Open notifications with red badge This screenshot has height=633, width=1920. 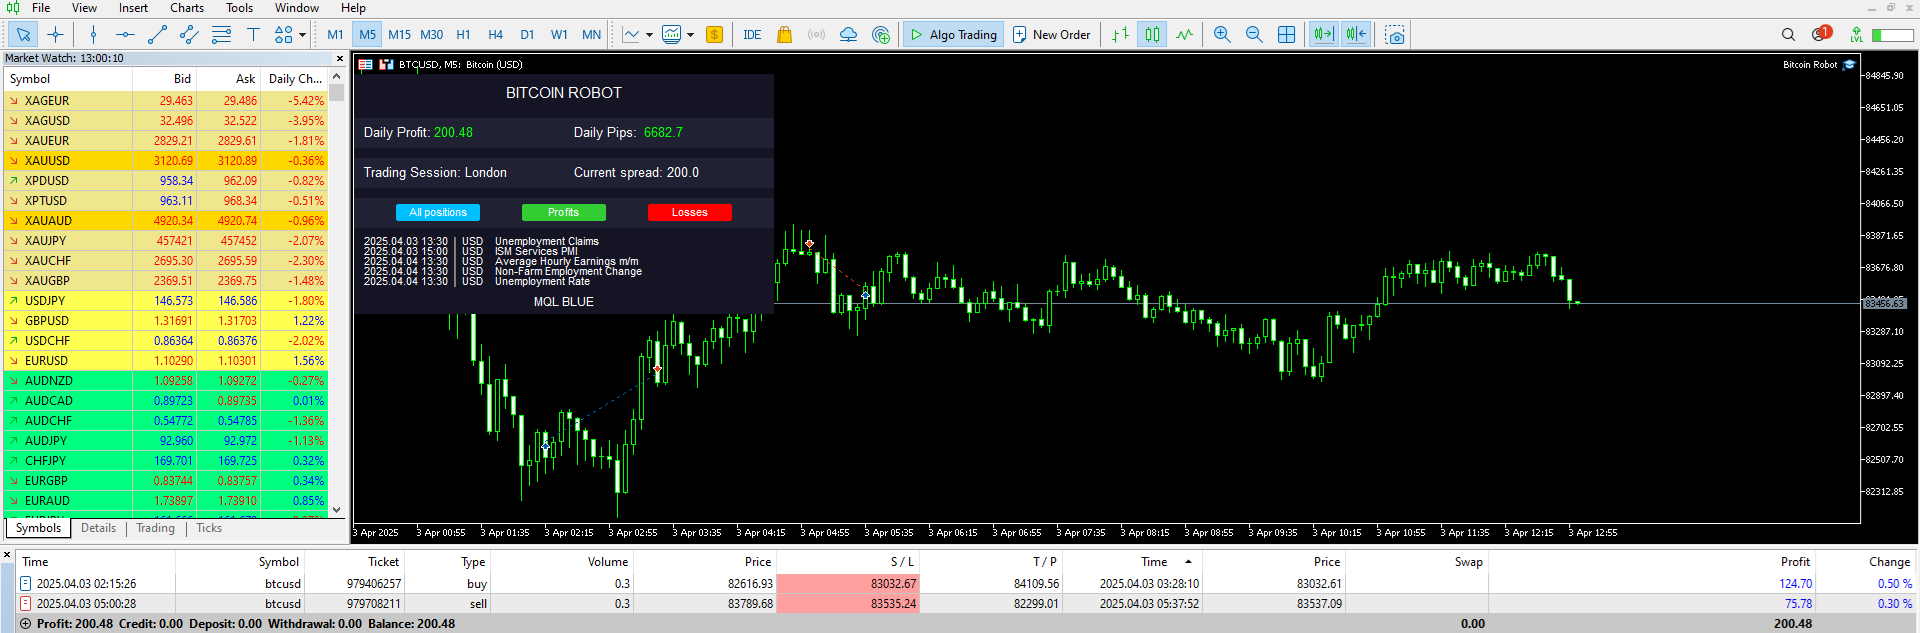pyautogui.click(x=1820, y=34)
